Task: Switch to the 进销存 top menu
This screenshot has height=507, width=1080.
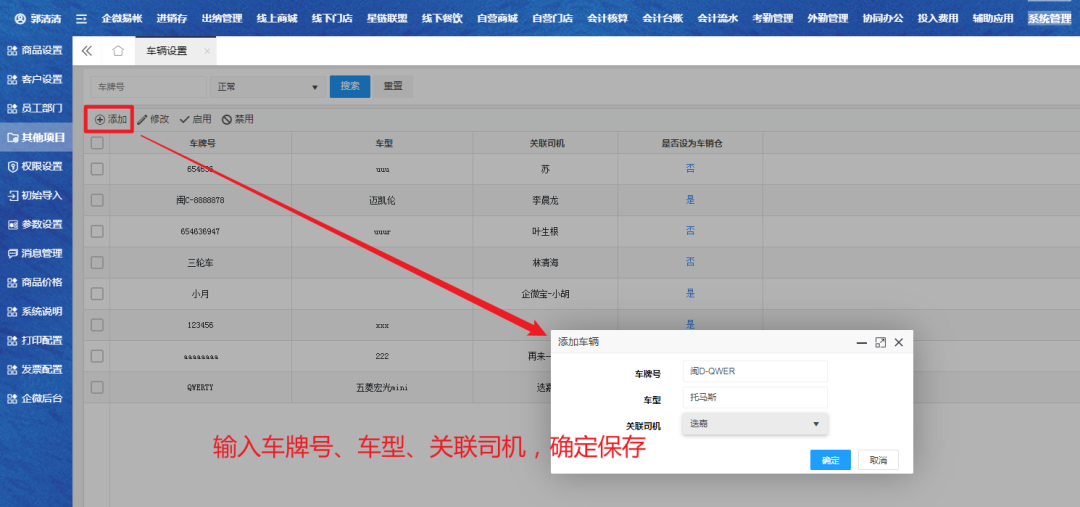Action: (171, 18)
